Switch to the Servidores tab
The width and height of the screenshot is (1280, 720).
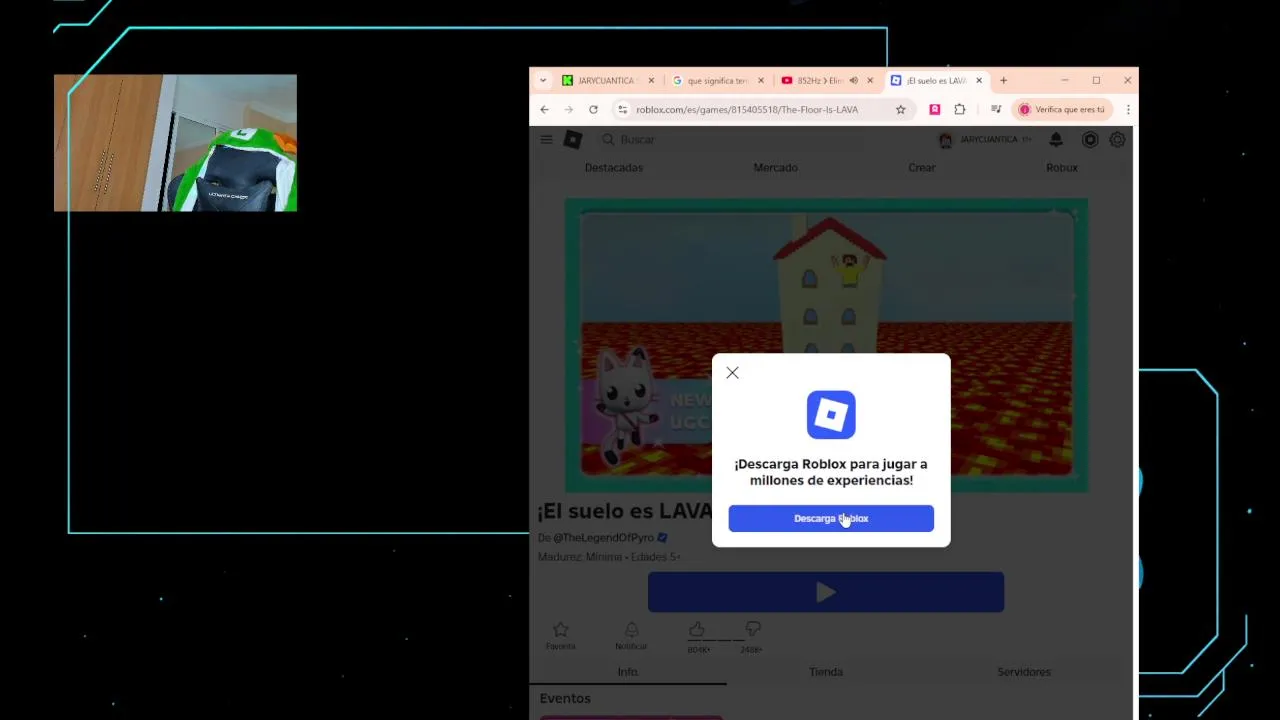pos(1024,672)
